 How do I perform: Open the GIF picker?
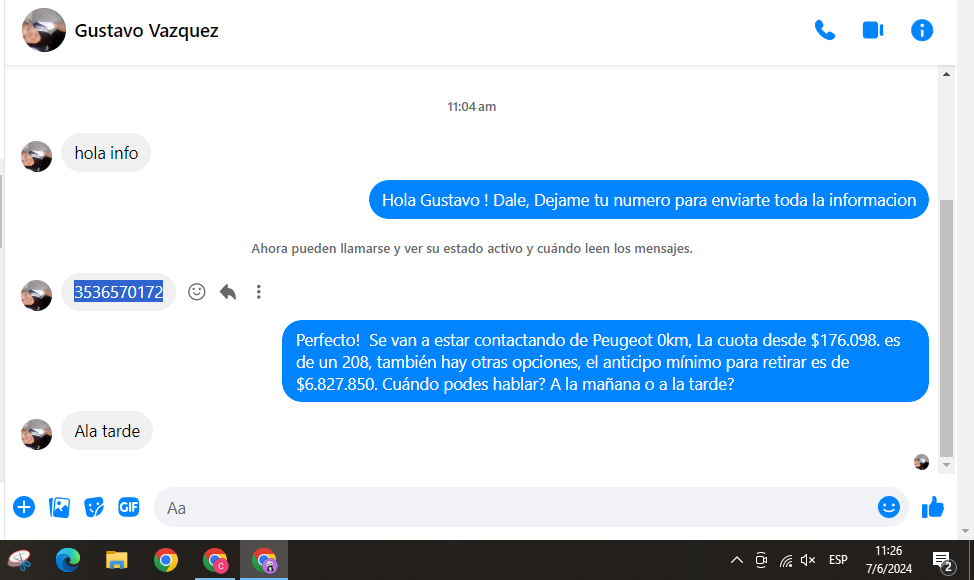129,507
